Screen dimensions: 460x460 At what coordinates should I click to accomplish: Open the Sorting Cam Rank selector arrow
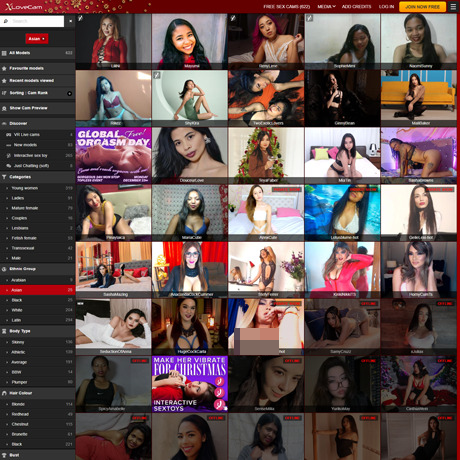click(69, 93)
